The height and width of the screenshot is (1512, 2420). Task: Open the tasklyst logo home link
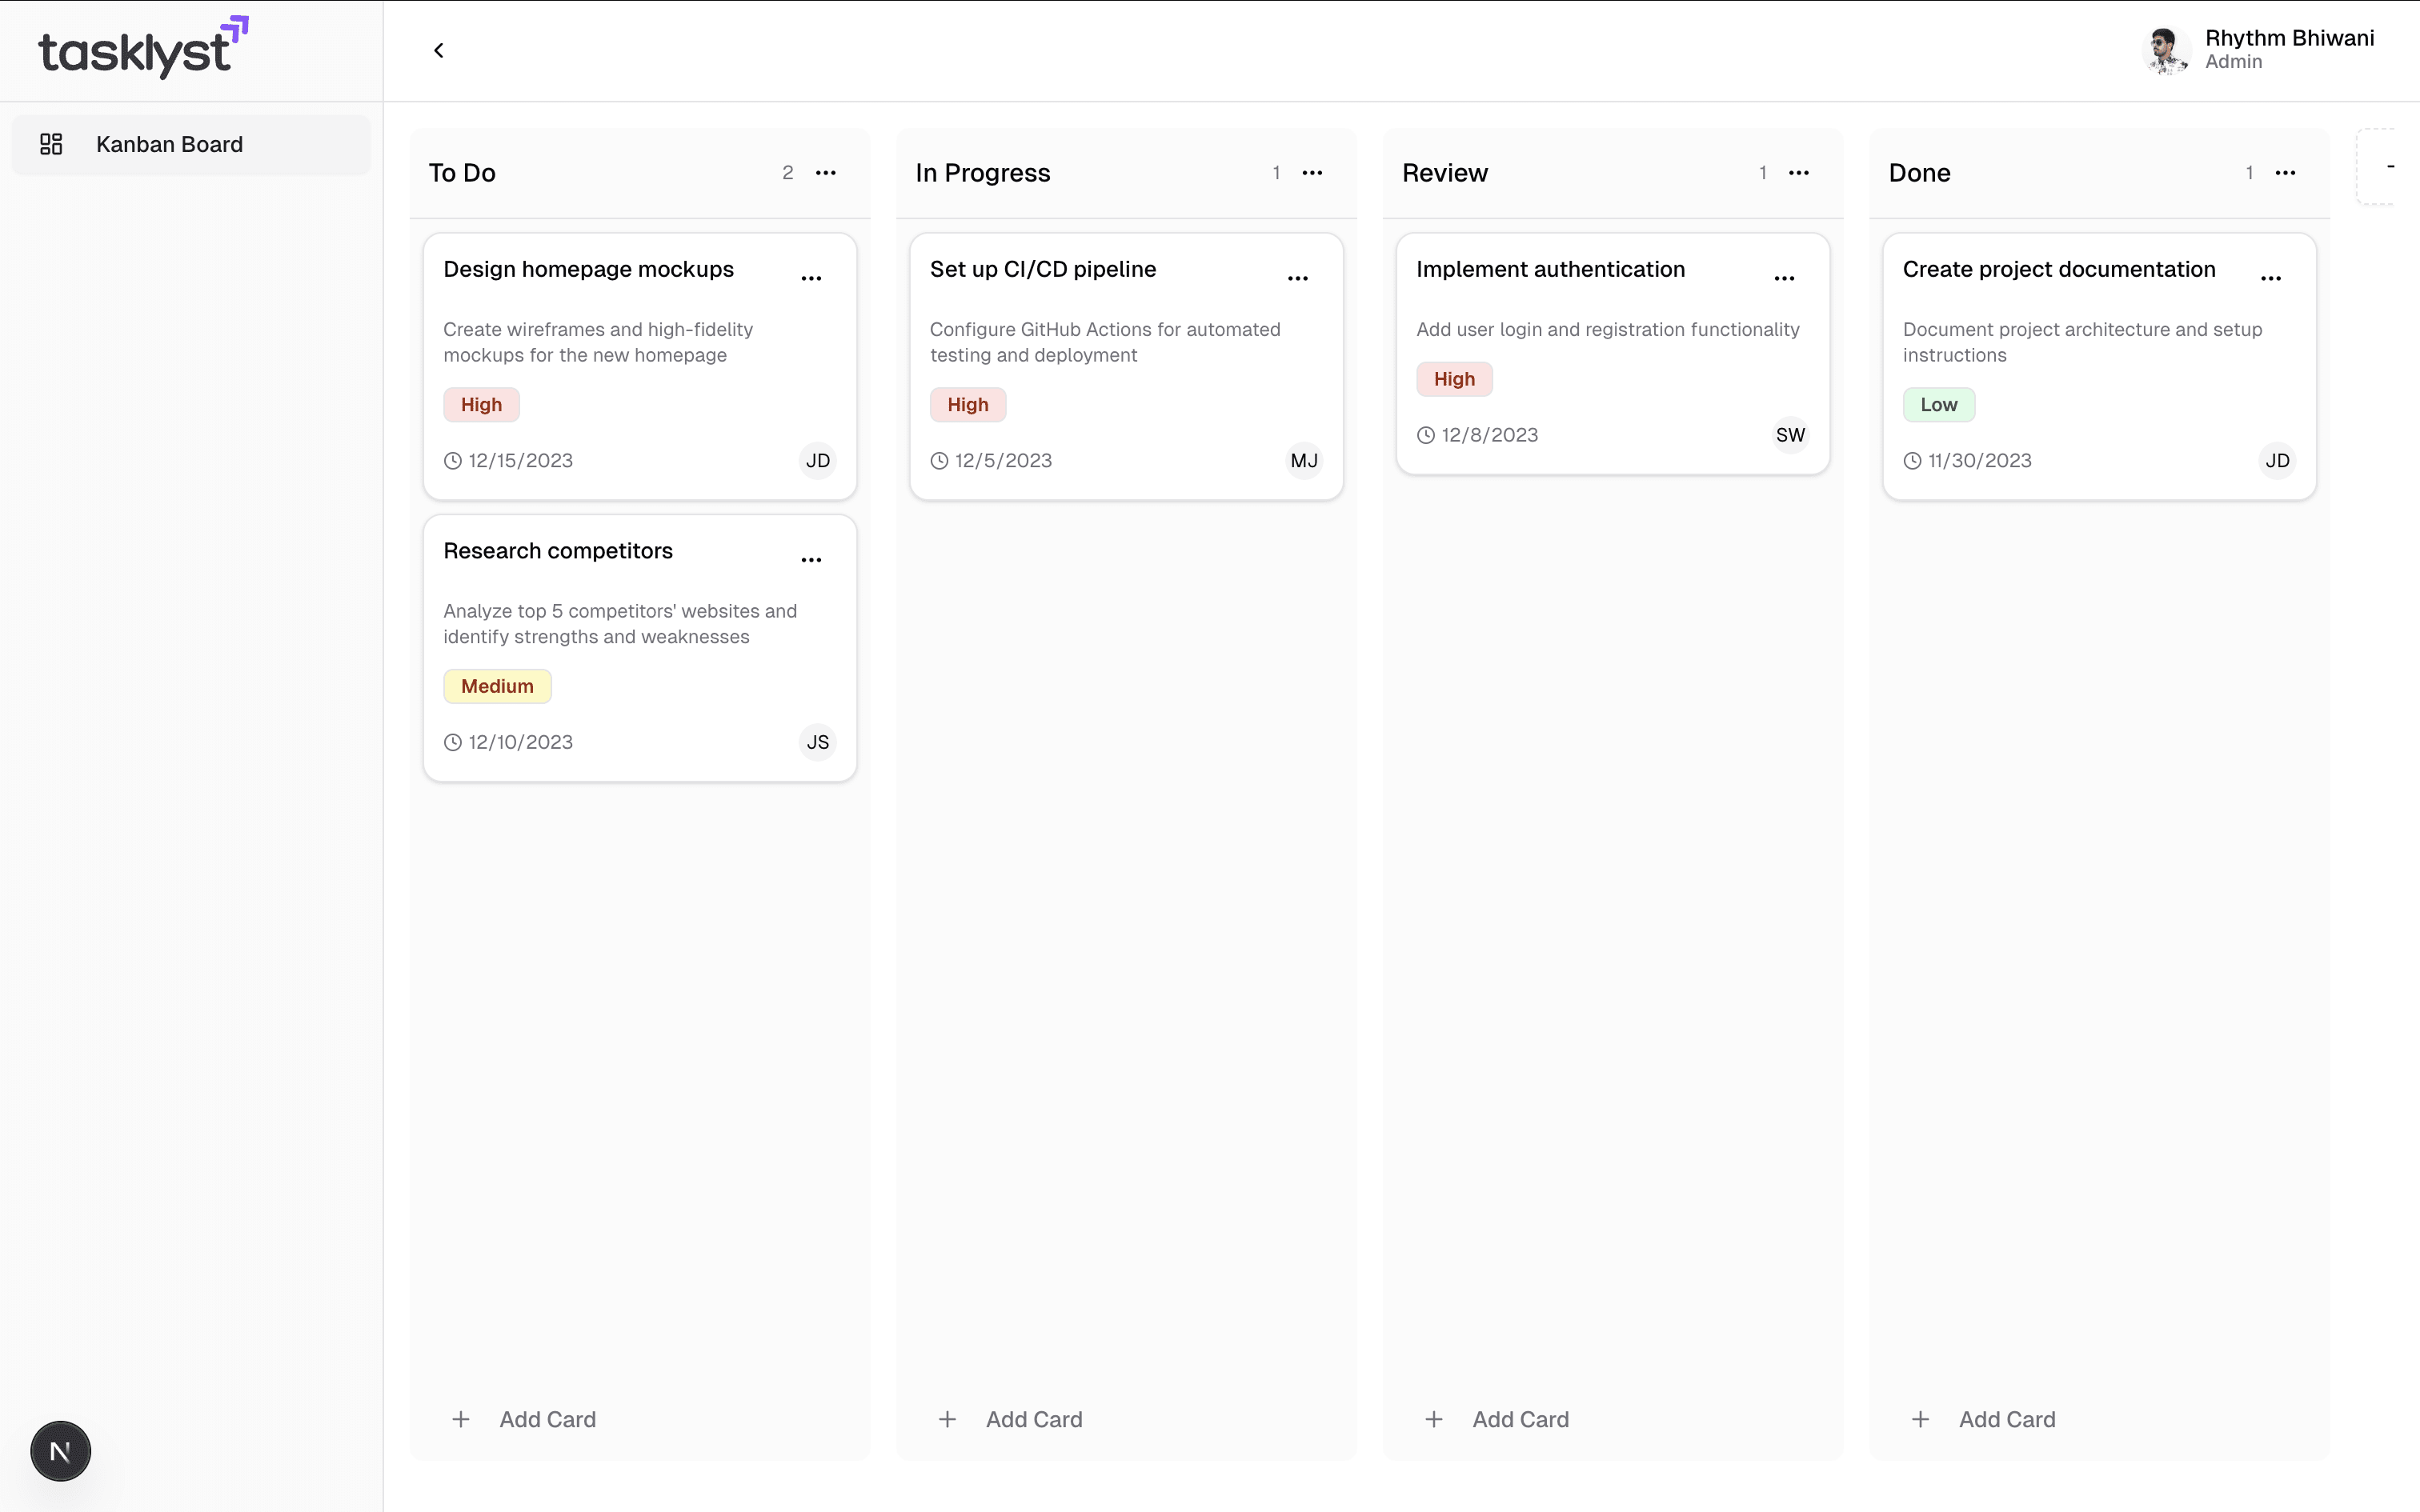coord(143,47)
